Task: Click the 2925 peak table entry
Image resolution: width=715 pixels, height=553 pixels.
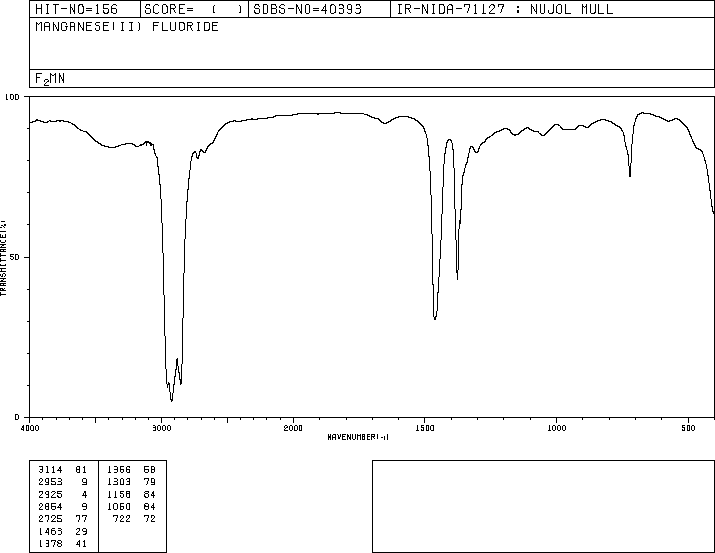Action: tap(50, 494)
